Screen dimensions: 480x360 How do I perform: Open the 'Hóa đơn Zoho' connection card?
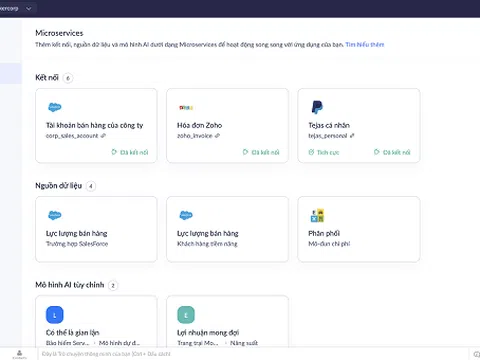228,126
